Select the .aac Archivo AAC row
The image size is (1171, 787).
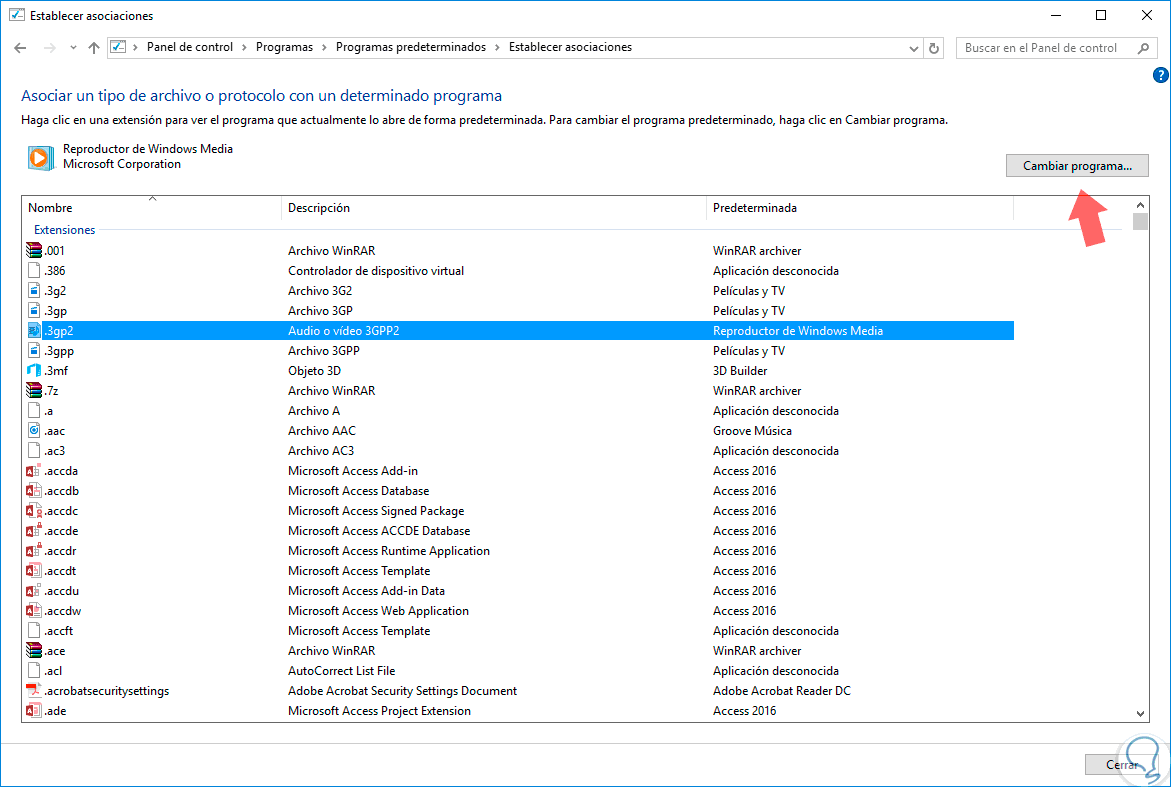pos(518,431)
